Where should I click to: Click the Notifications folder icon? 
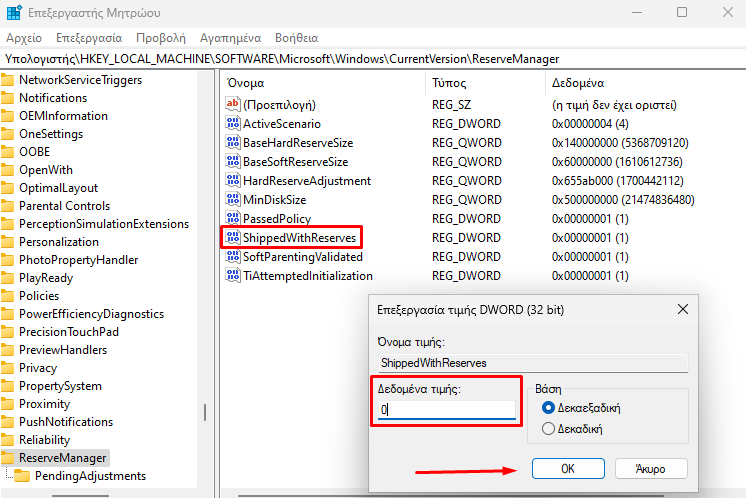(7, 98)
